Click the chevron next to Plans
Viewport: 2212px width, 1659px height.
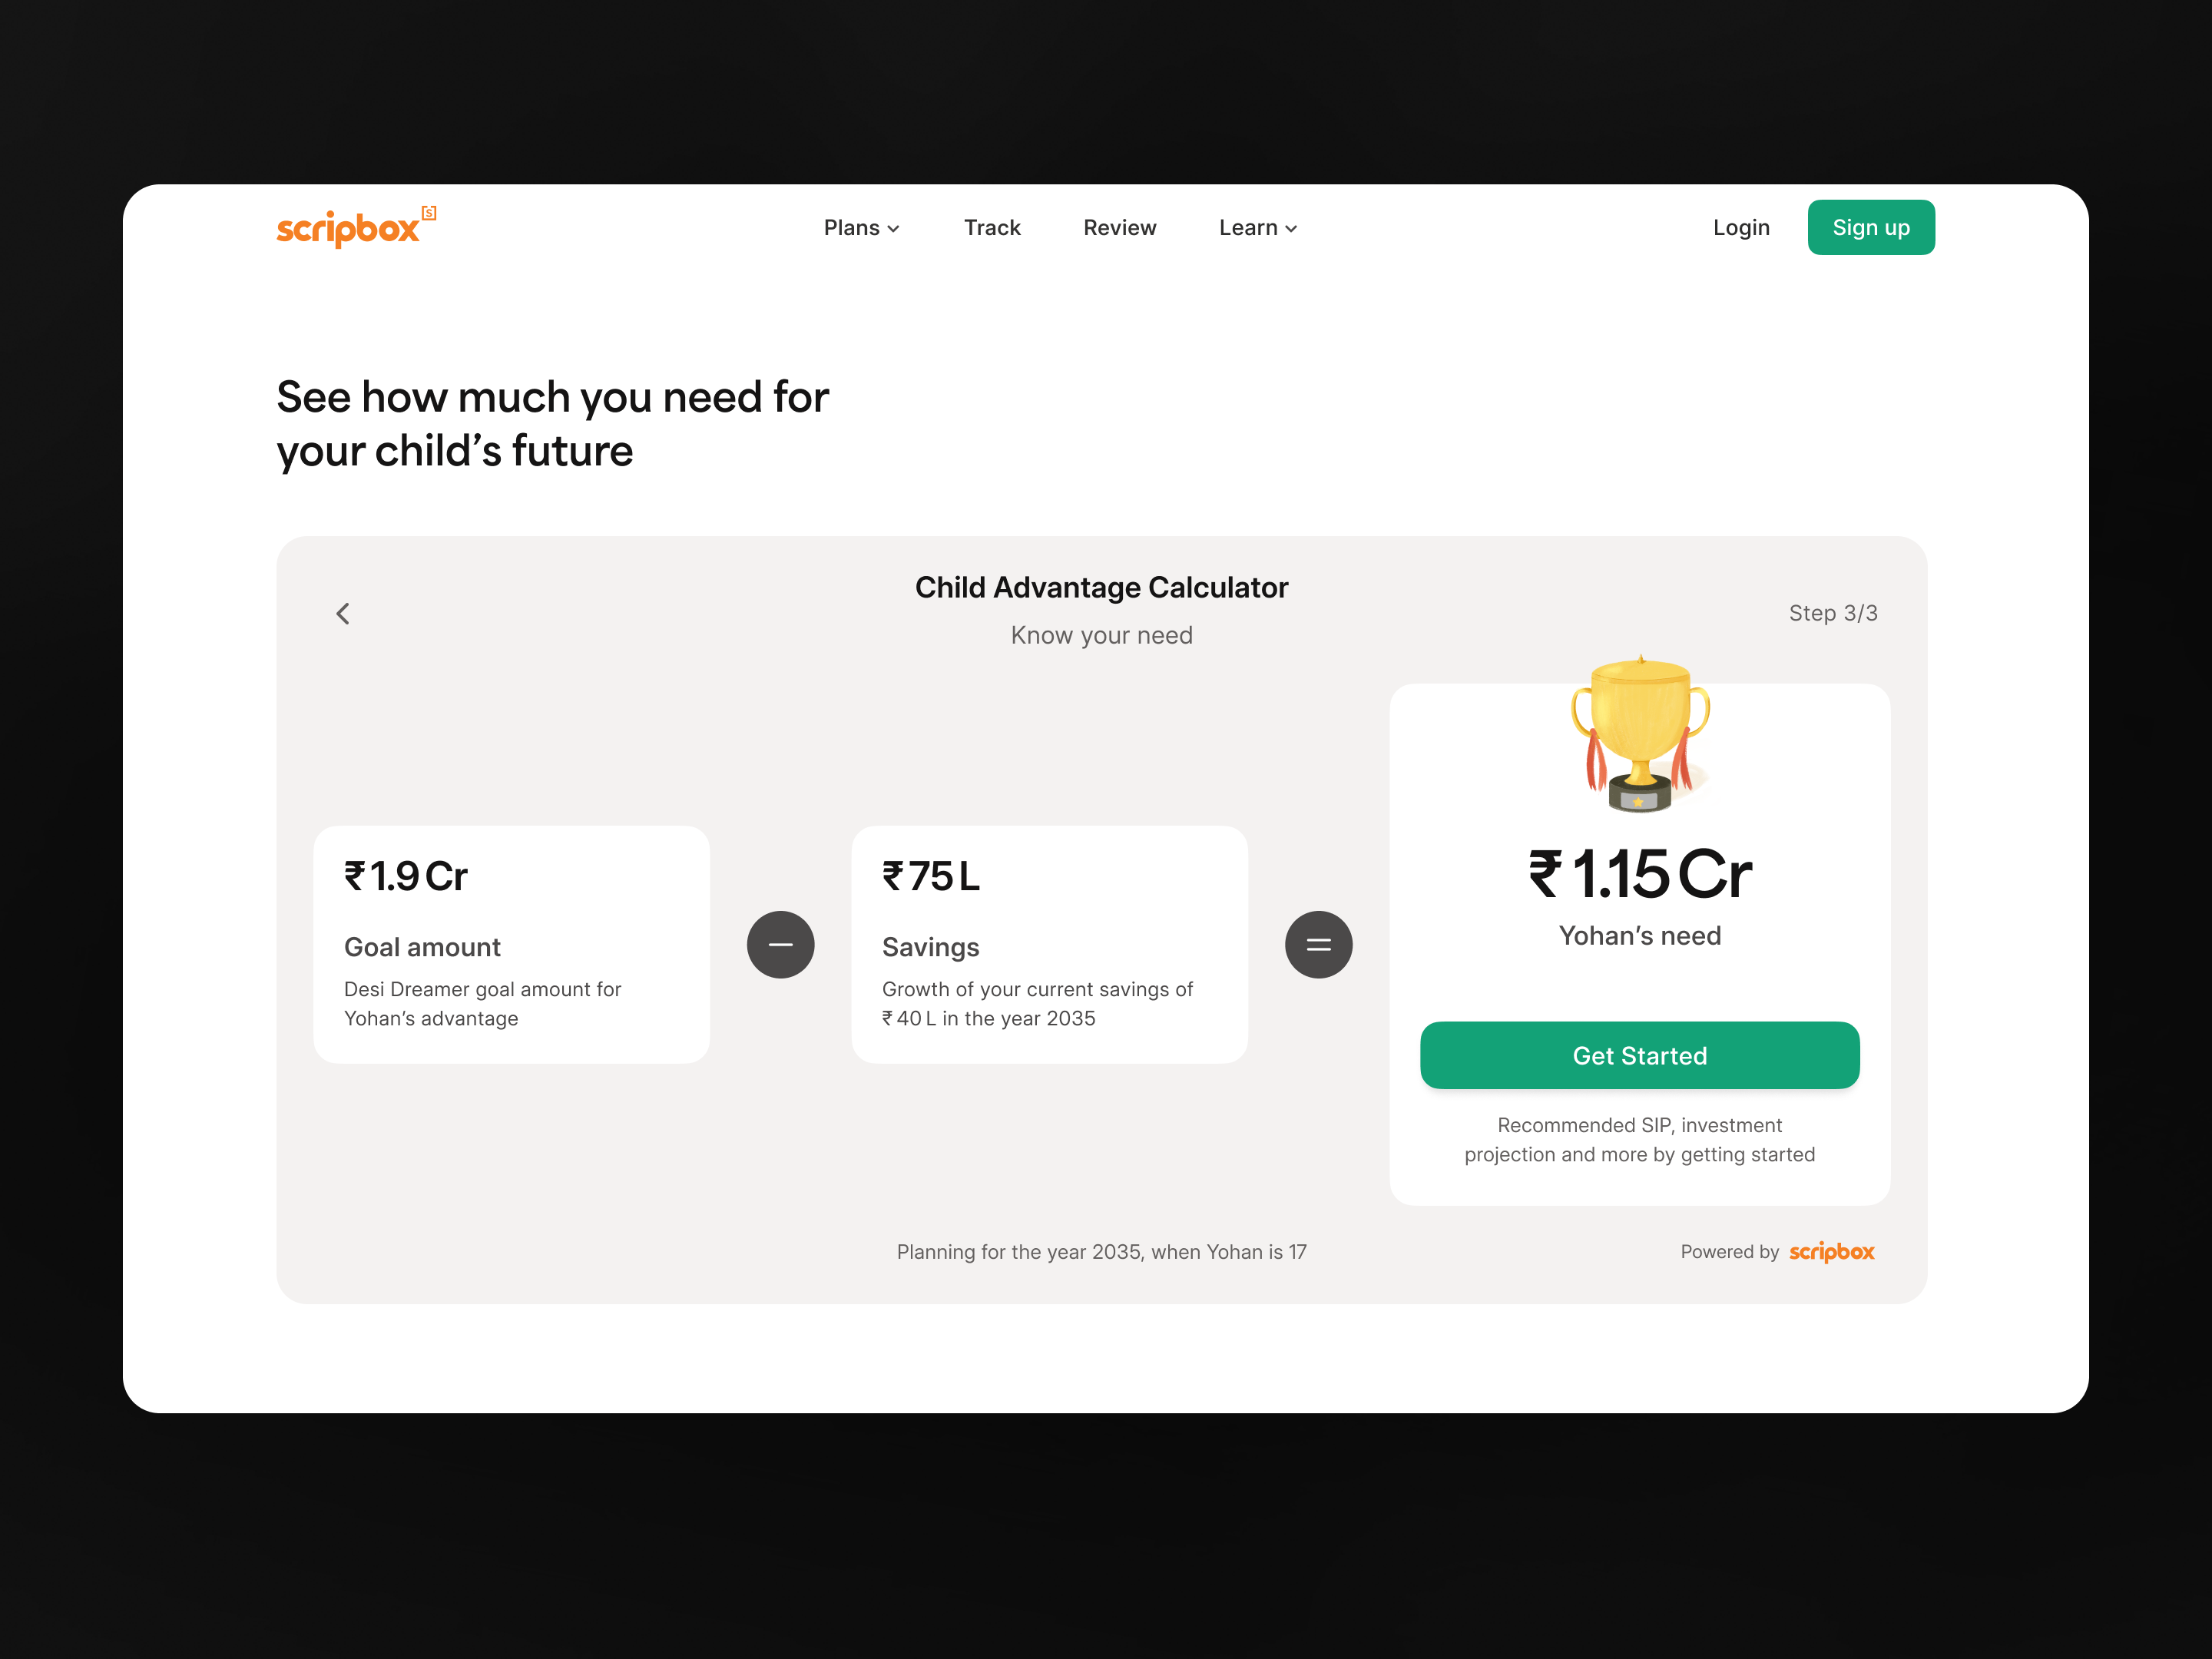coord(893,228)
